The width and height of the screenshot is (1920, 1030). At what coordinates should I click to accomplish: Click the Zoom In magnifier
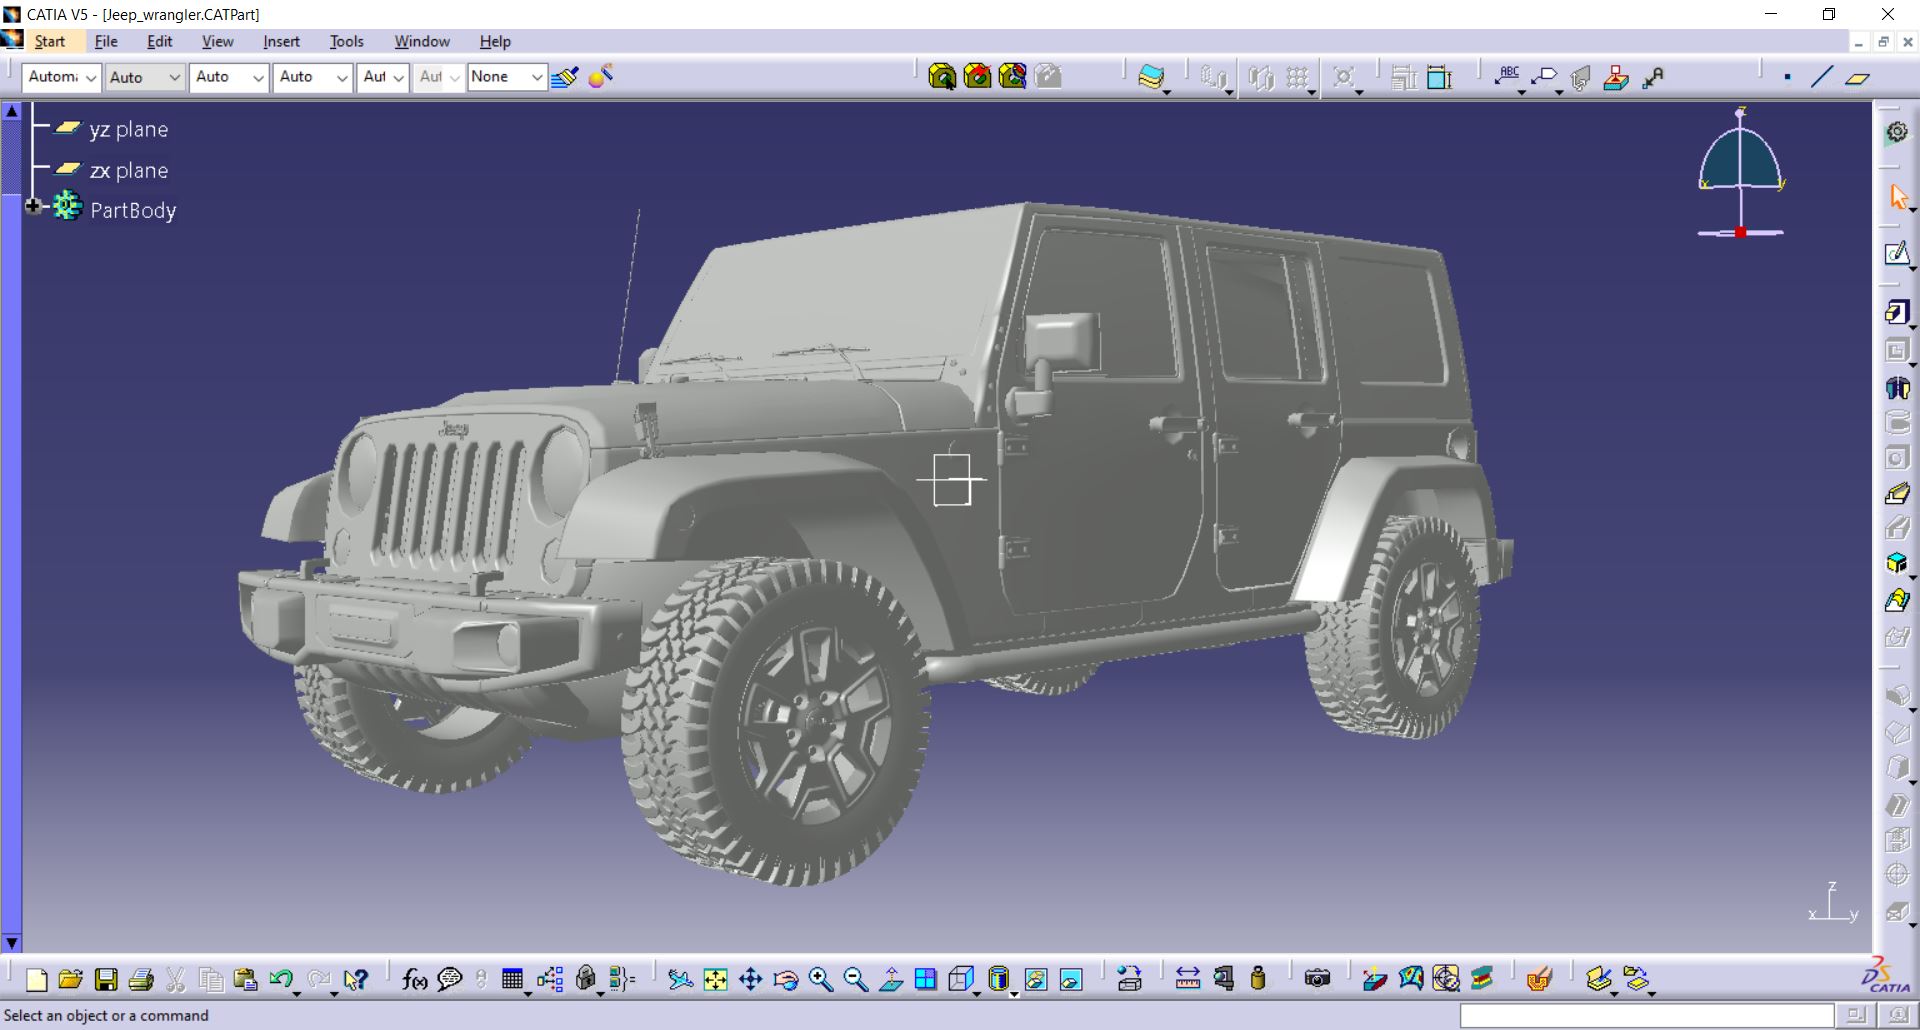click(820, 980)
